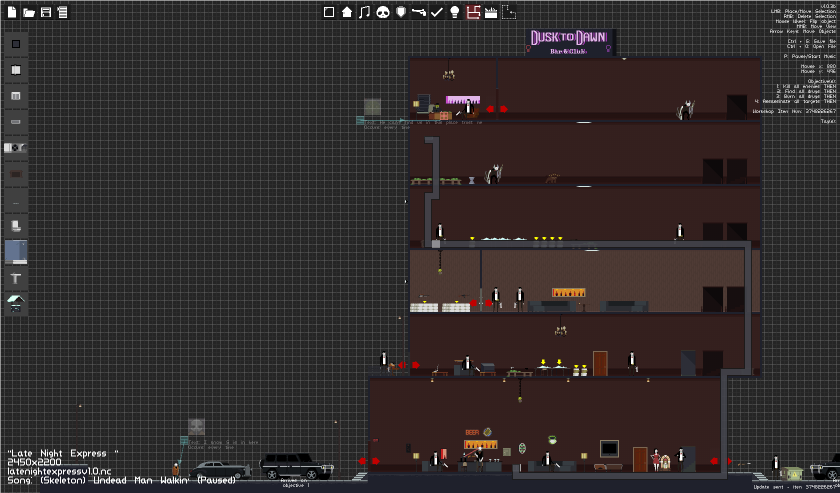Pick the air conditioner fan unit in palette
This screenshot has height=493, width=840.
(16, 148)
